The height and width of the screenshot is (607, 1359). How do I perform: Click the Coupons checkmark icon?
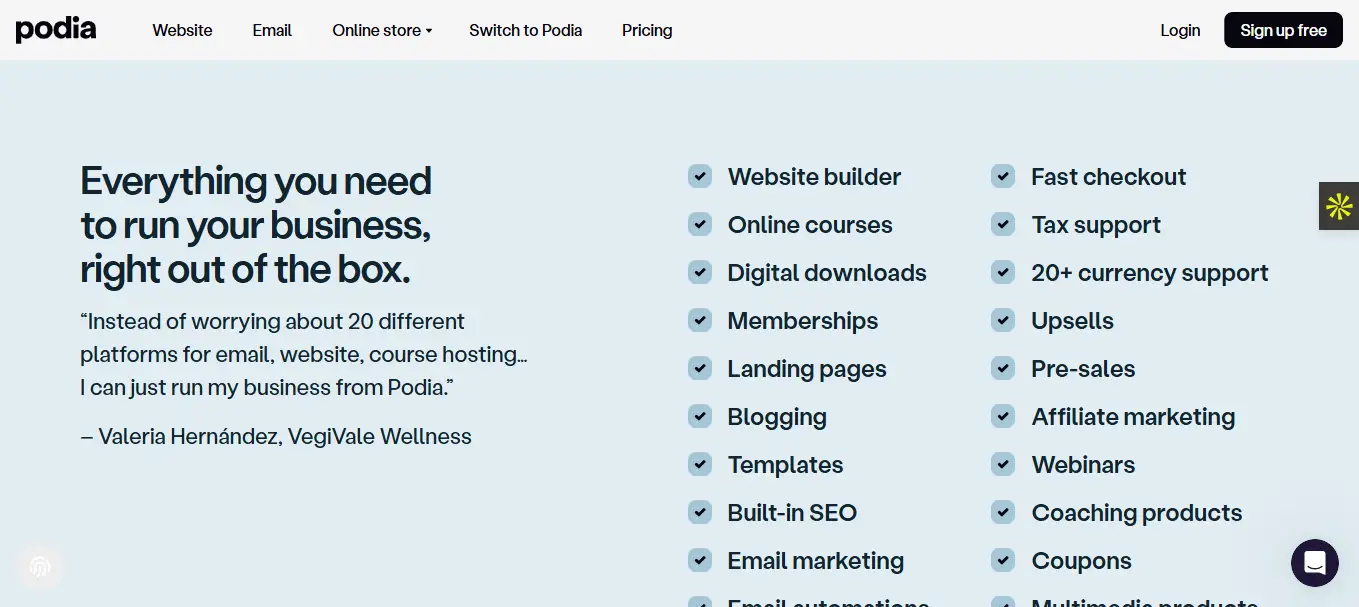coord(1003,561)
